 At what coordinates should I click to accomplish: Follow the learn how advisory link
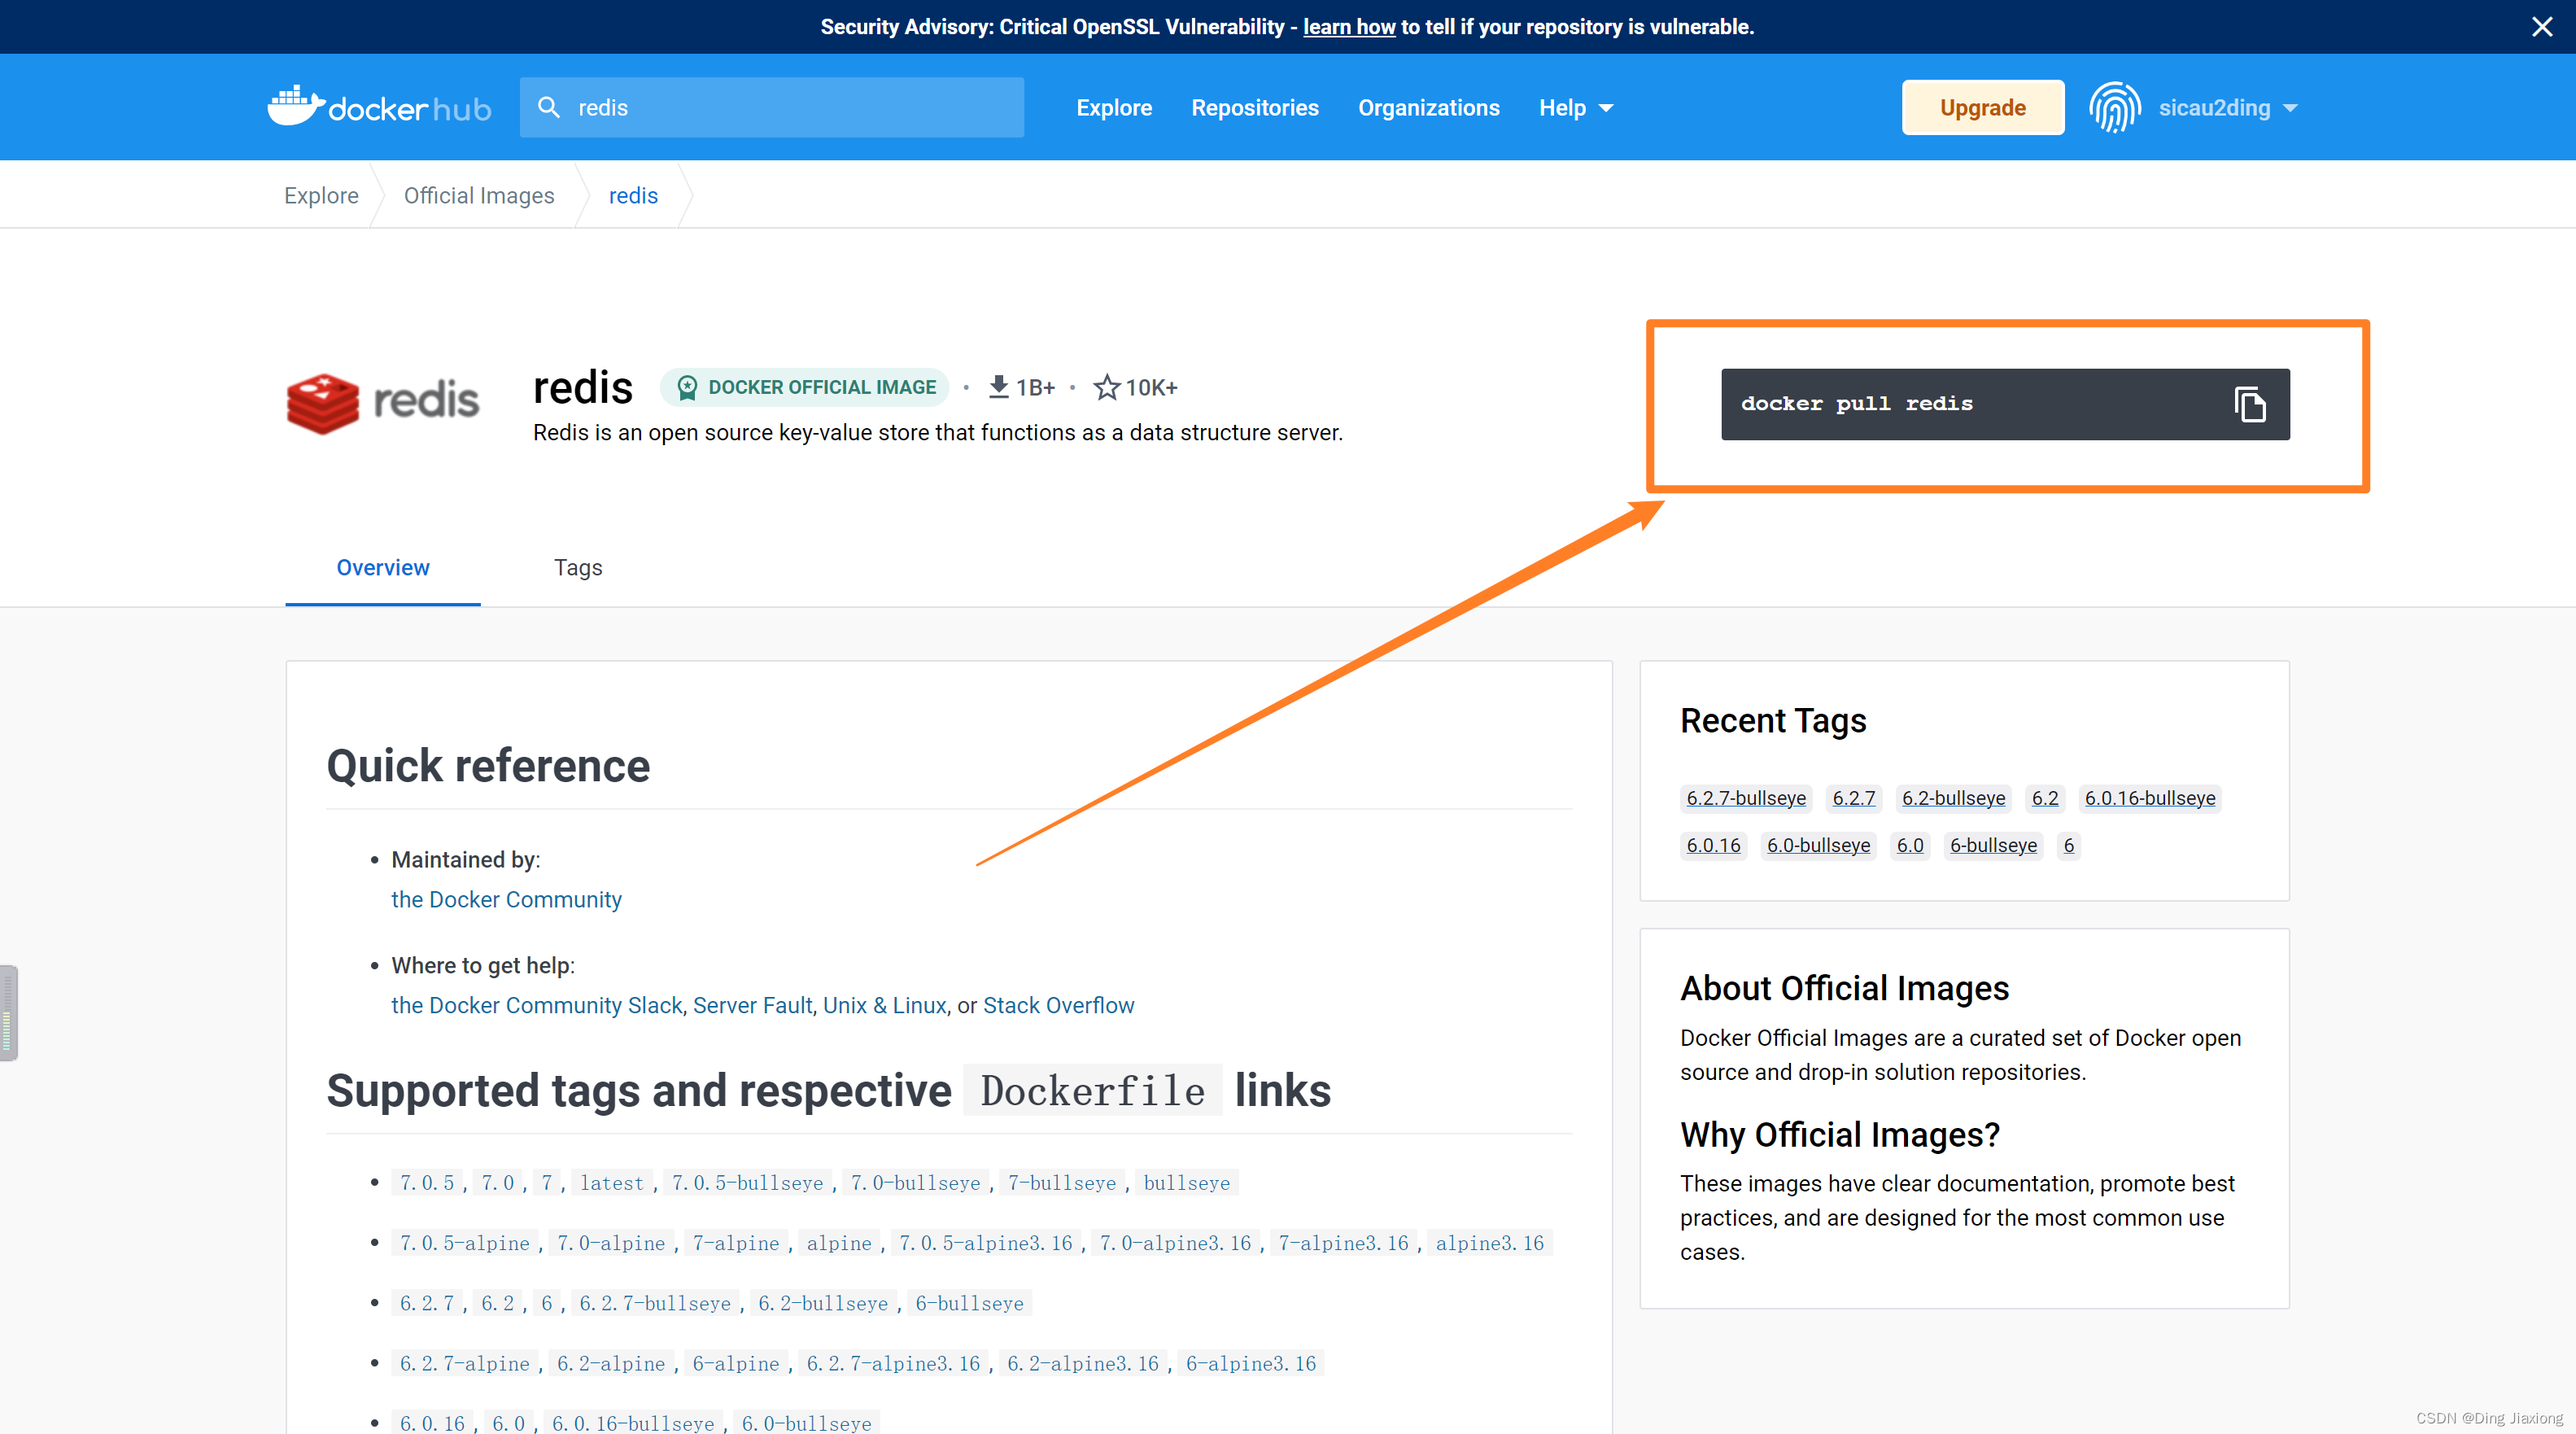point(1348,27)
